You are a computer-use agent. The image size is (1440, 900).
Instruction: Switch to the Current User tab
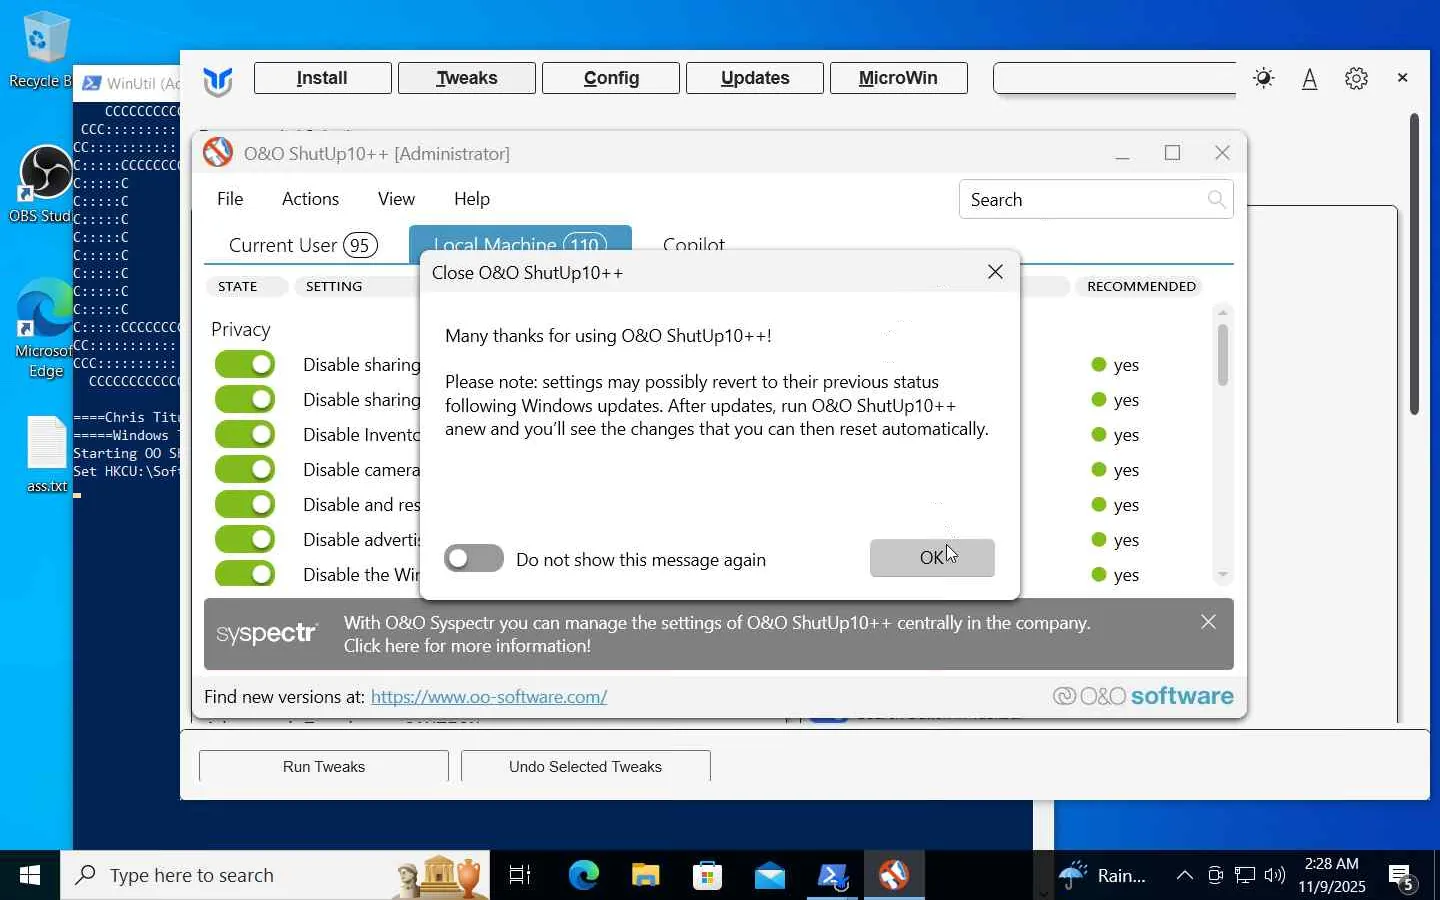pos(303,245)
